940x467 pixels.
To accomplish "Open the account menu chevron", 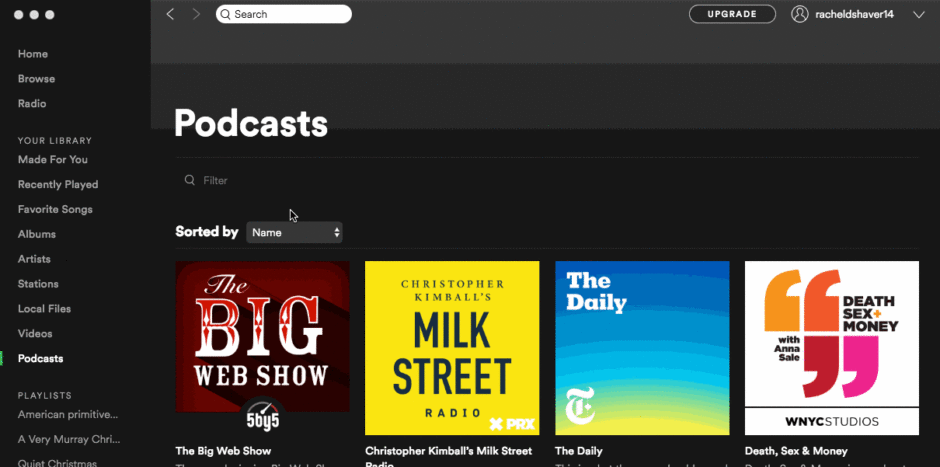I will [918, 15].
